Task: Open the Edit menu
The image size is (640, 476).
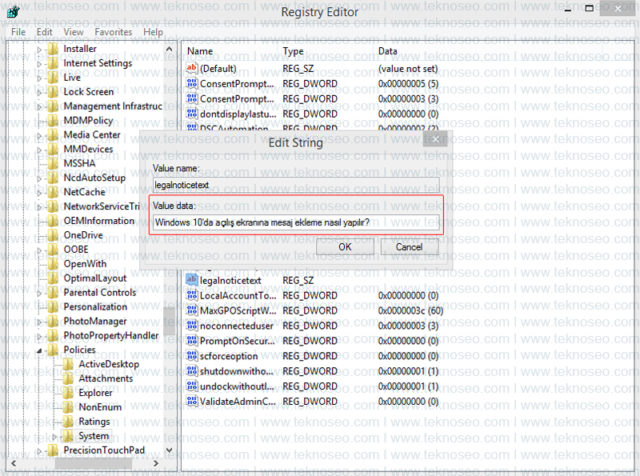Action: (44, 32)
